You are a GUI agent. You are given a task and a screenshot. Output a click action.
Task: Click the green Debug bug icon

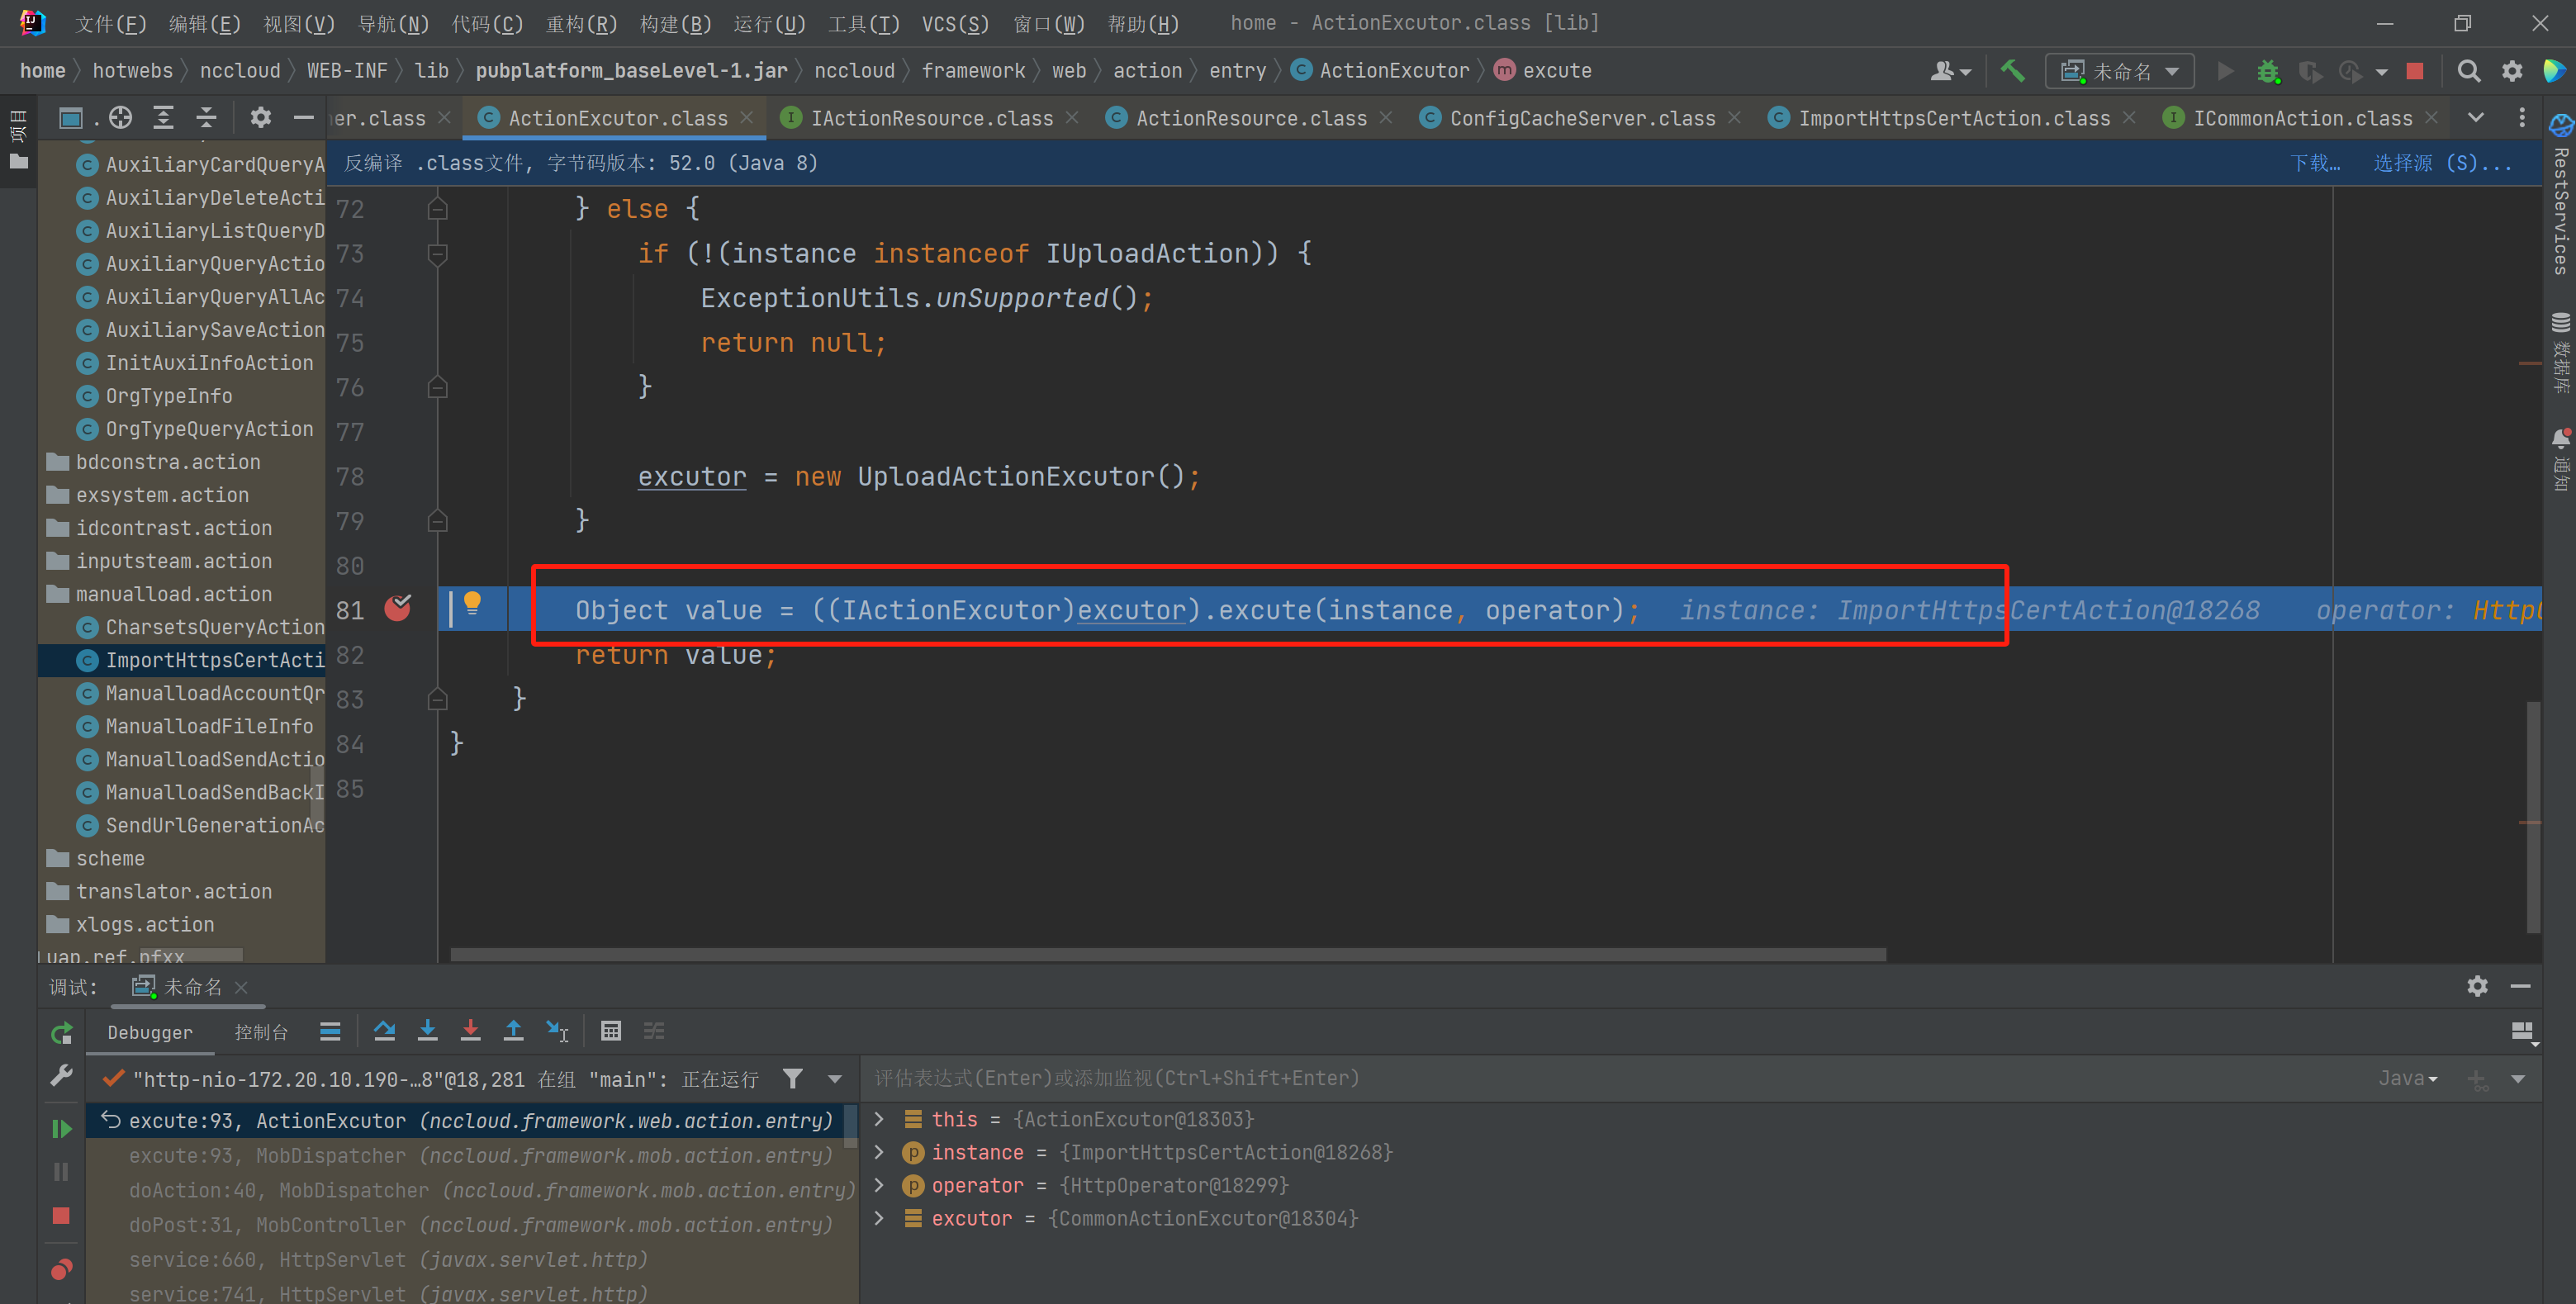pyautogui.click(x=2268, y=71)
